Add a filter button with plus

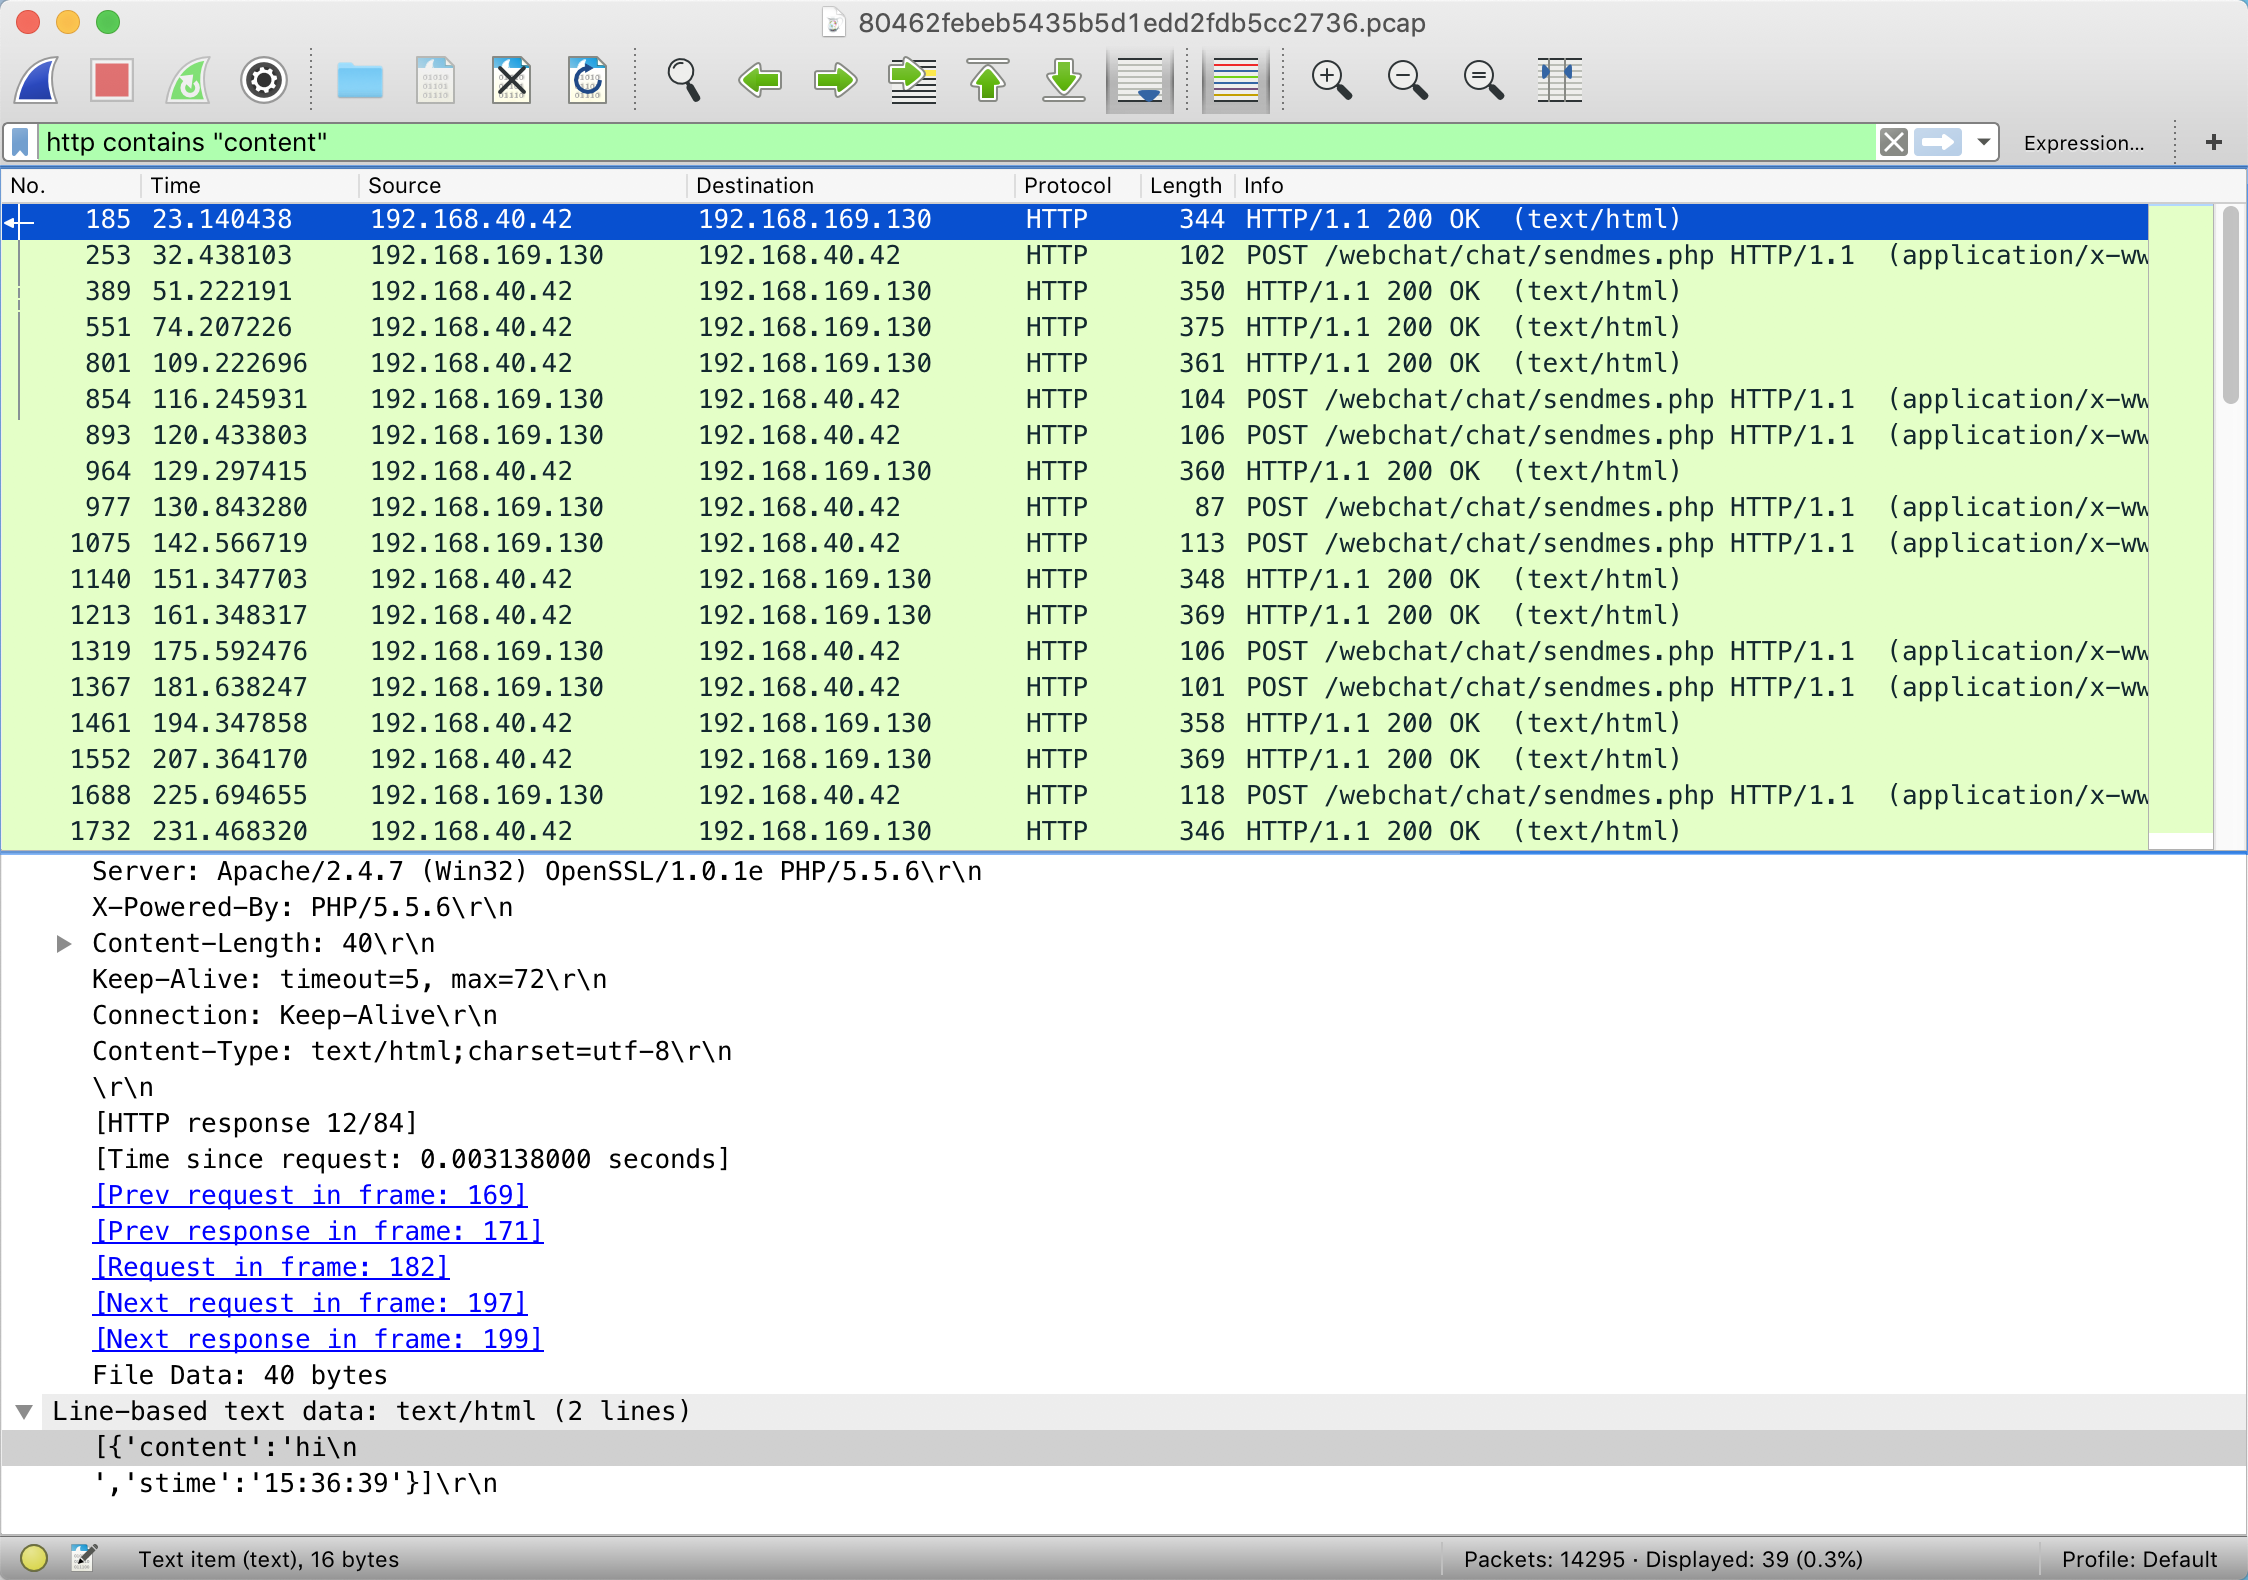pos(2214,142)
